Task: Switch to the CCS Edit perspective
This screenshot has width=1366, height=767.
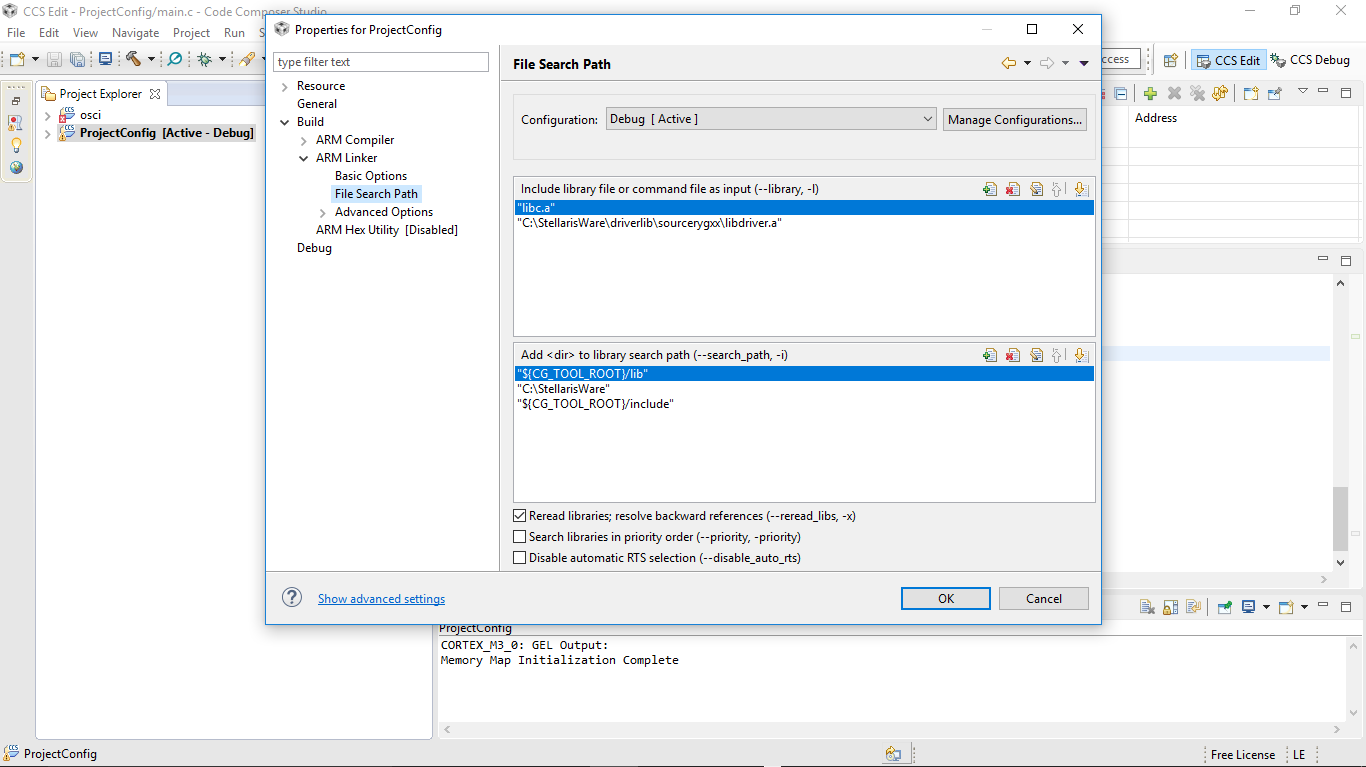Action: pyautogui.click(x=1229, y=60)
